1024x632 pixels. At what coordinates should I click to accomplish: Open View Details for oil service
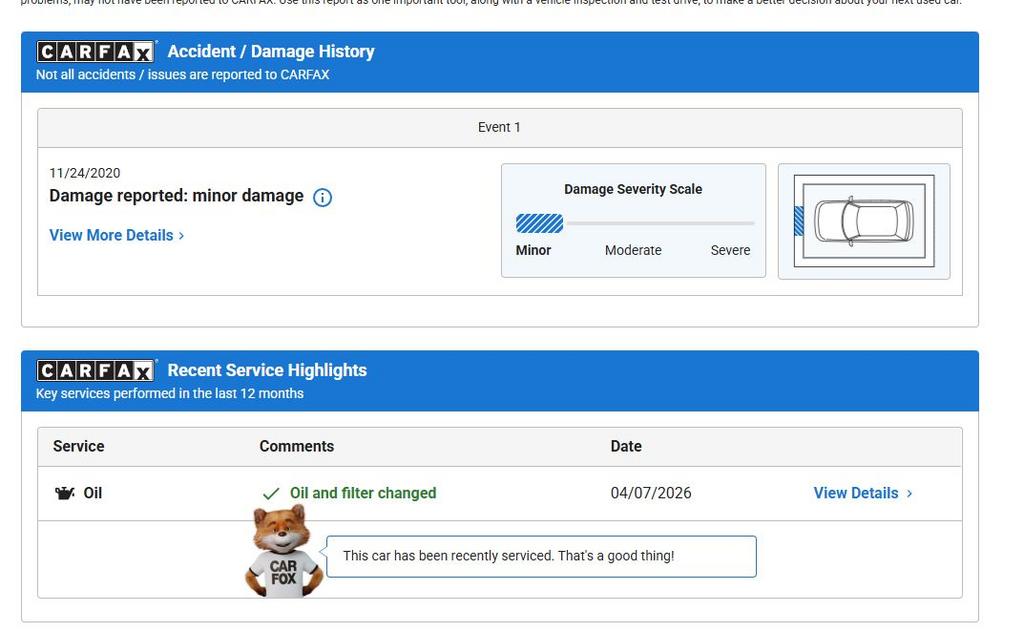862,493
